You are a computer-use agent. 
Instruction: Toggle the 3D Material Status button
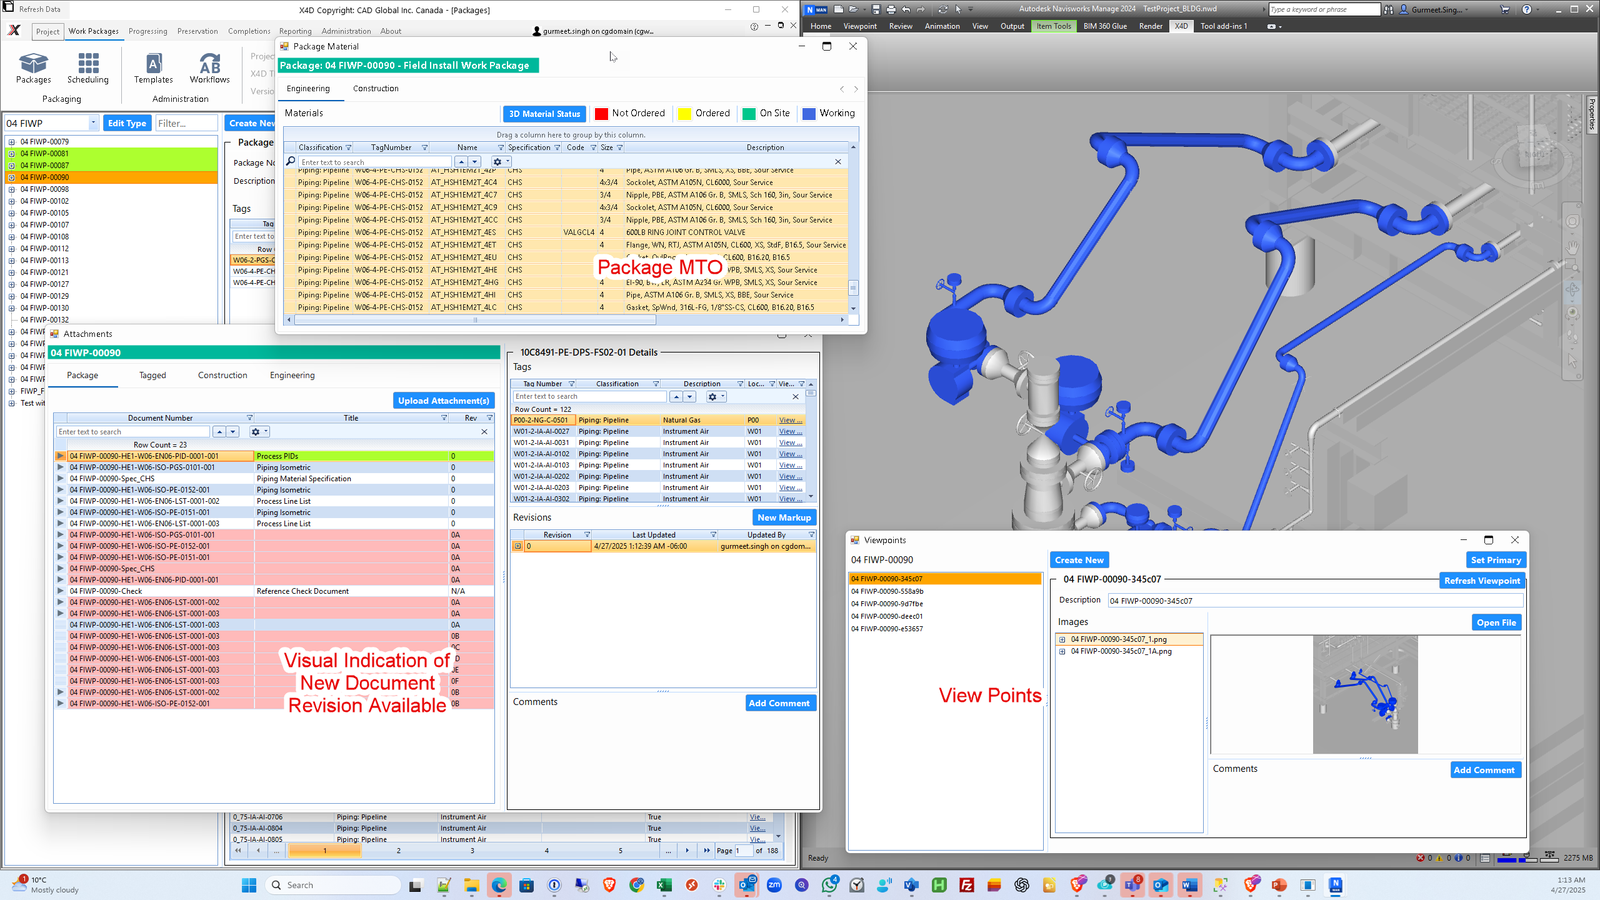(x=544, y=114)
